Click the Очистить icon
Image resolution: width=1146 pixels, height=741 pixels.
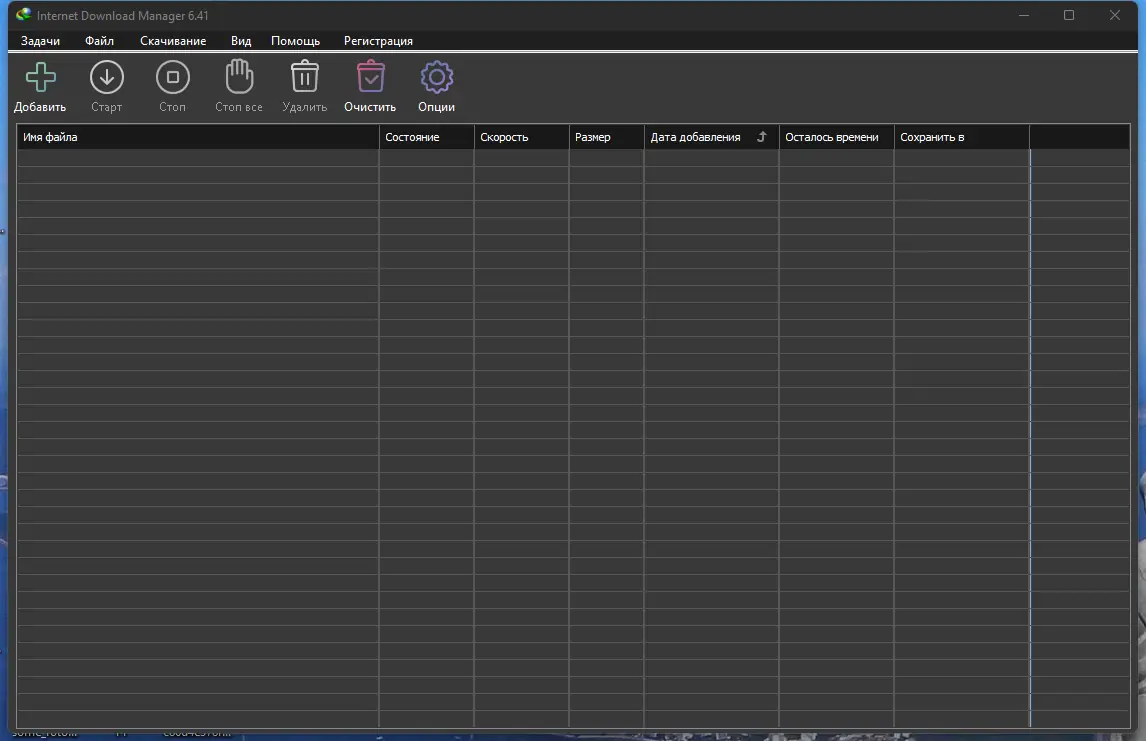click(371, 77)
